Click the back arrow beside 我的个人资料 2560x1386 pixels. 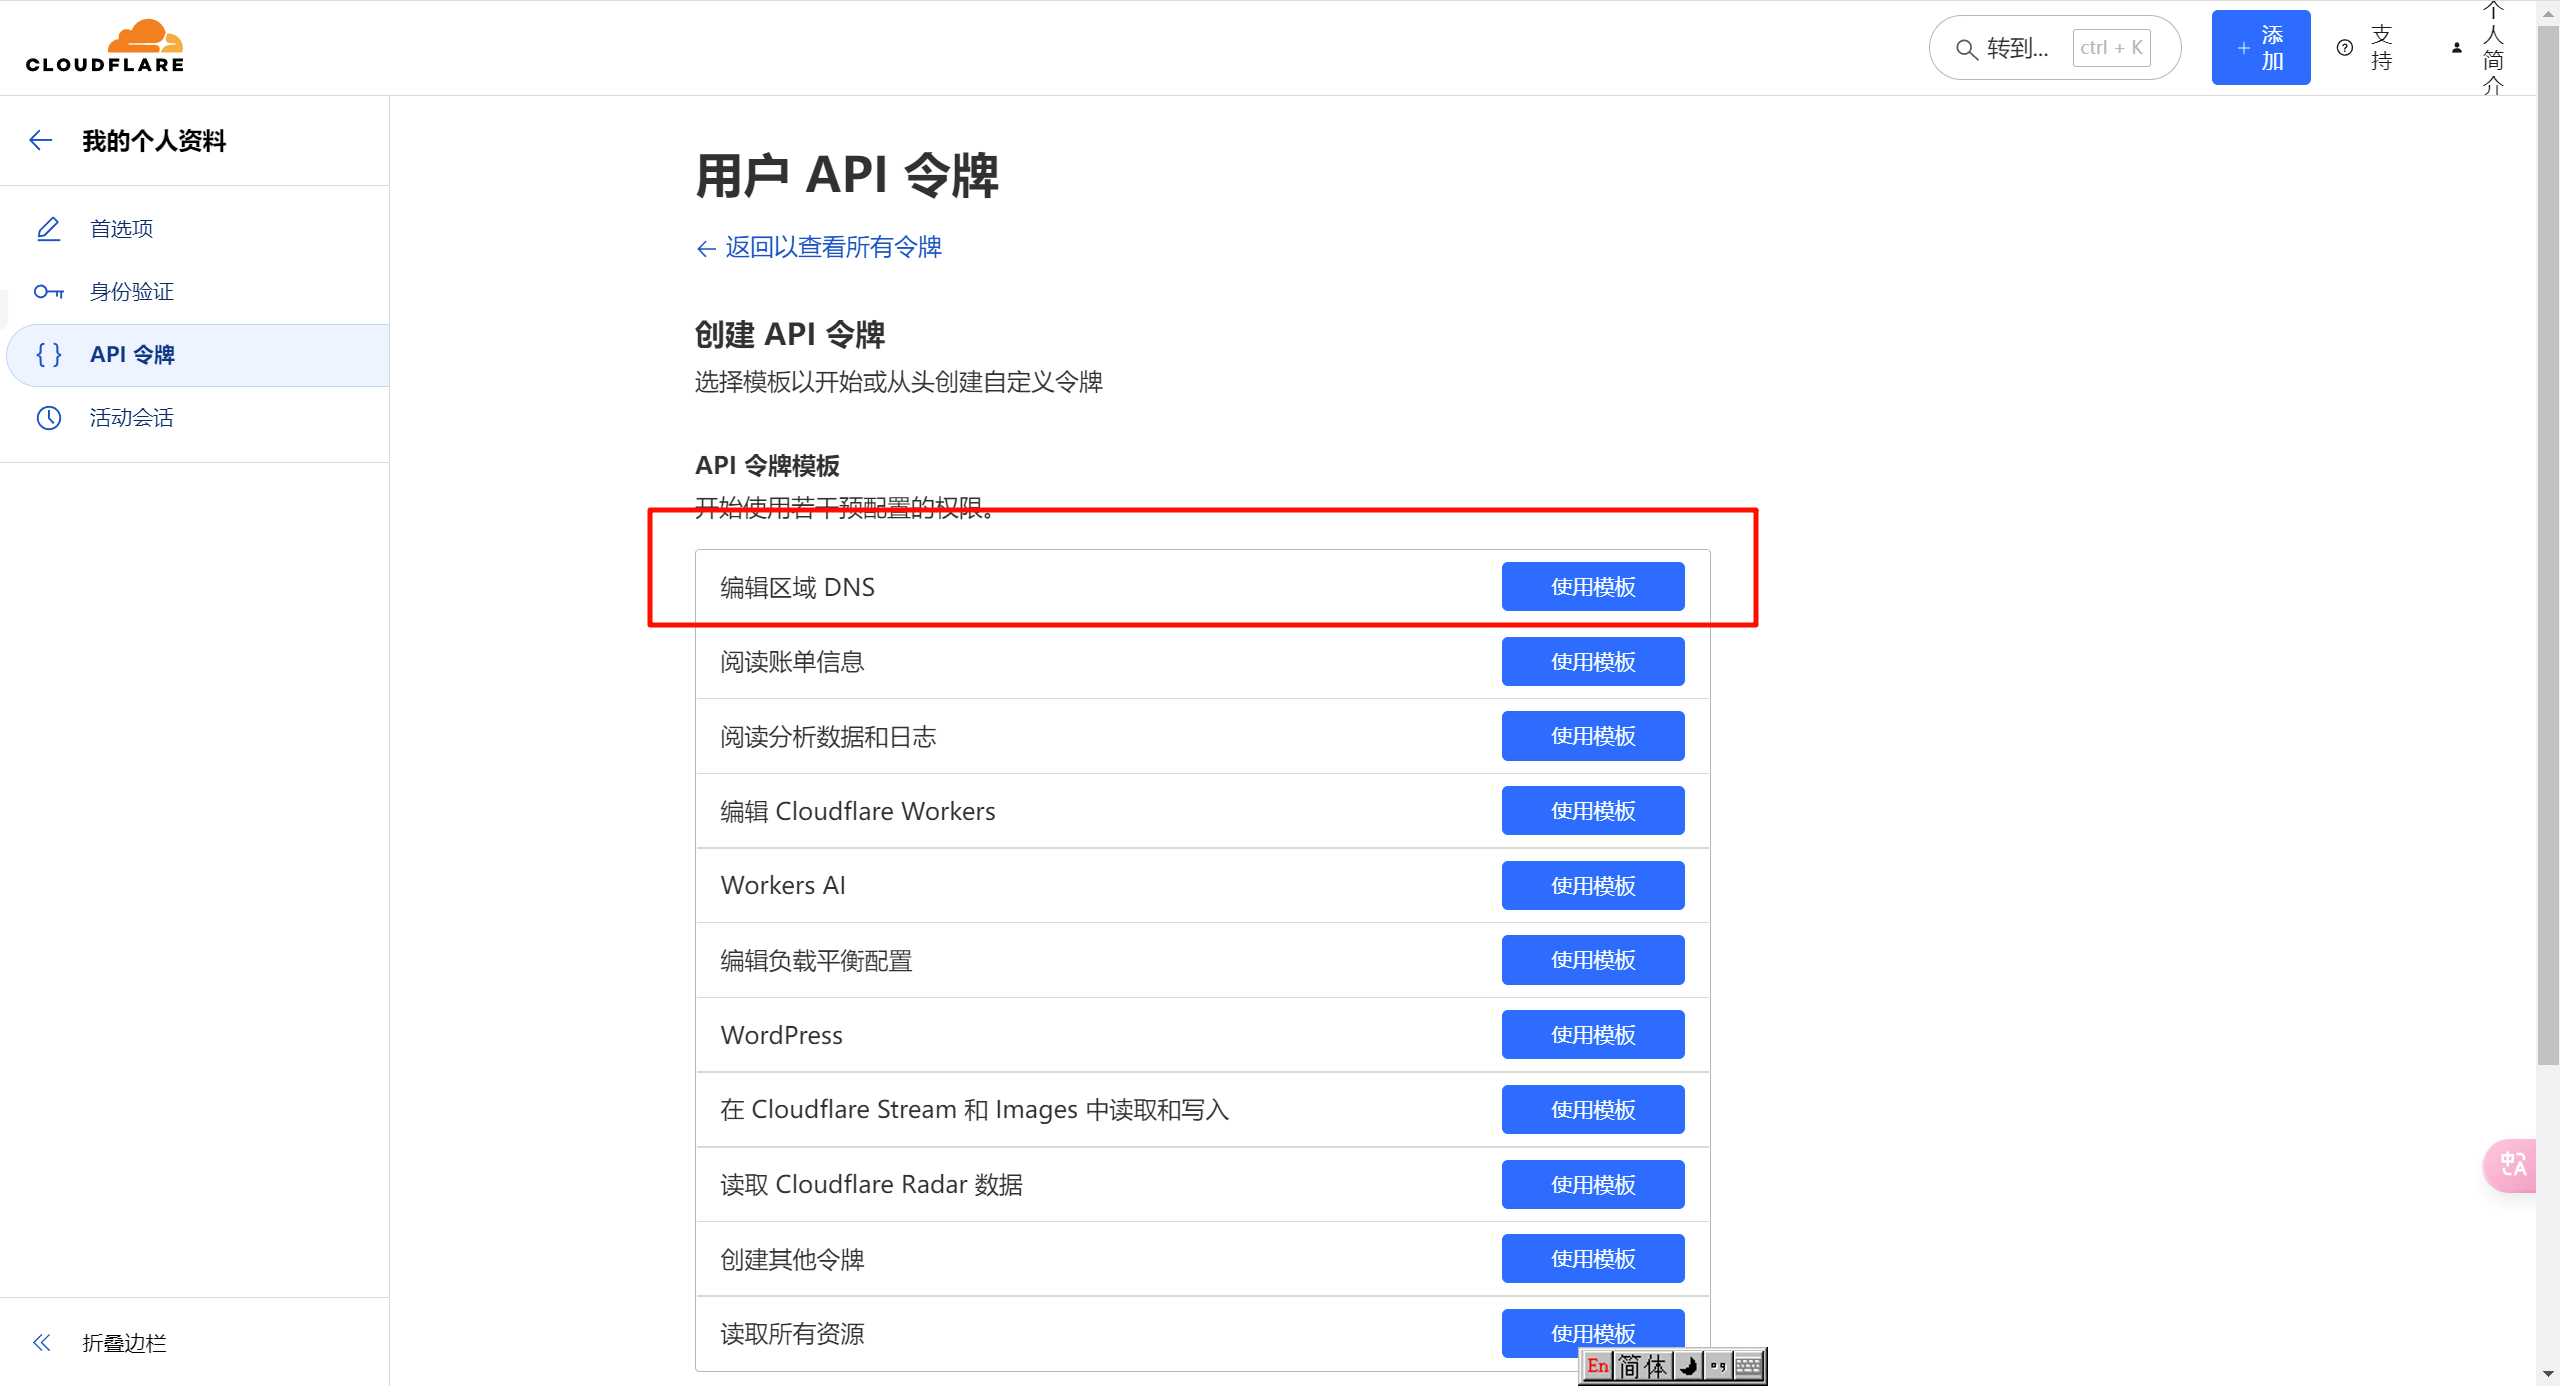tap(41, 140)
